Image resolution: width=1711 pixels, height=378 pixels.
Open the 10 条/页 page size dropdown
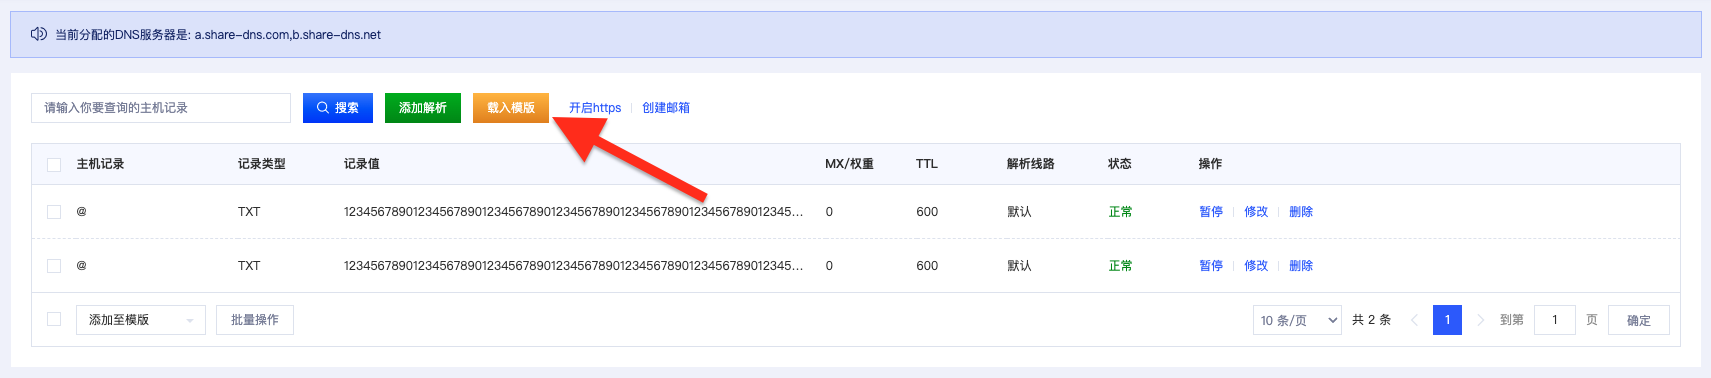(1297, 320)
